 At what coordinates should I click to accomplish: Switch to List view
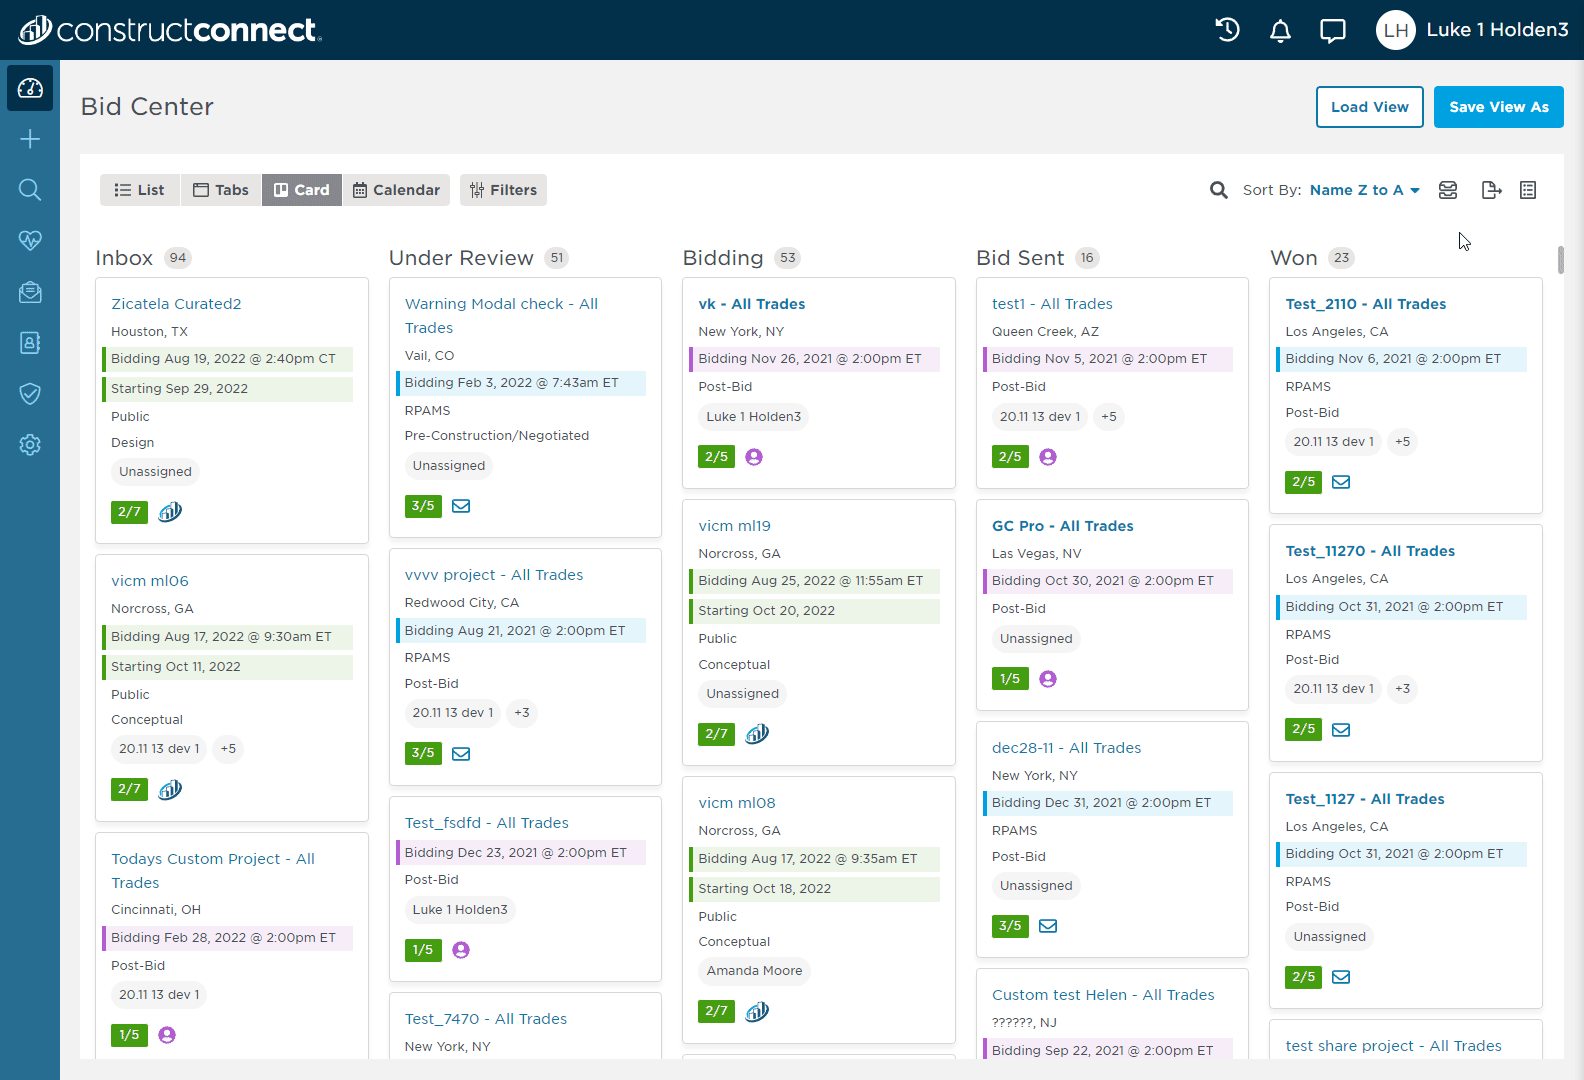(x=140, y=190)
